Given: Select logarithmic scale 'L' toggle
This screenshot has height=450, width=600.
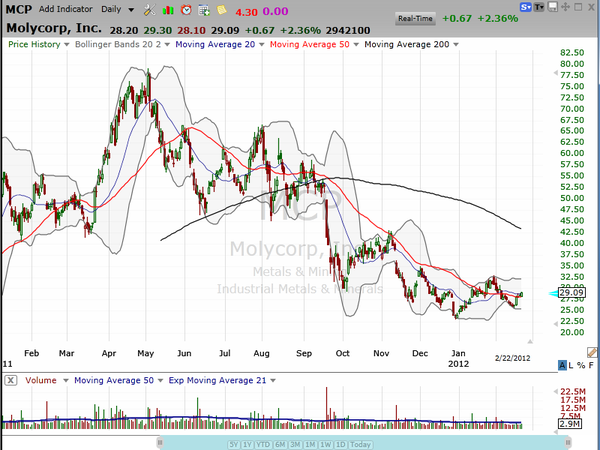Looking at the screenshot, I should 571,365.
